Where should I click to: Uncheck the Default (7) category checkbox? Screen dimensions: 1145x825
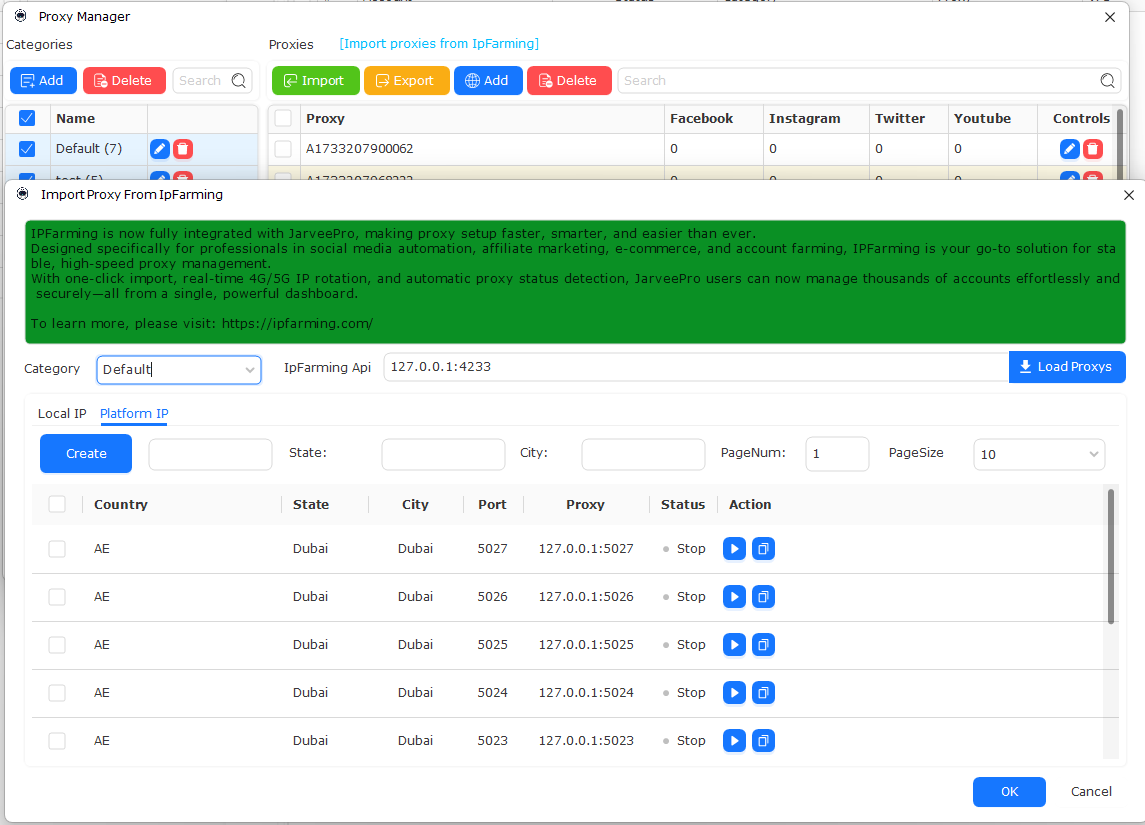(27, 149)
